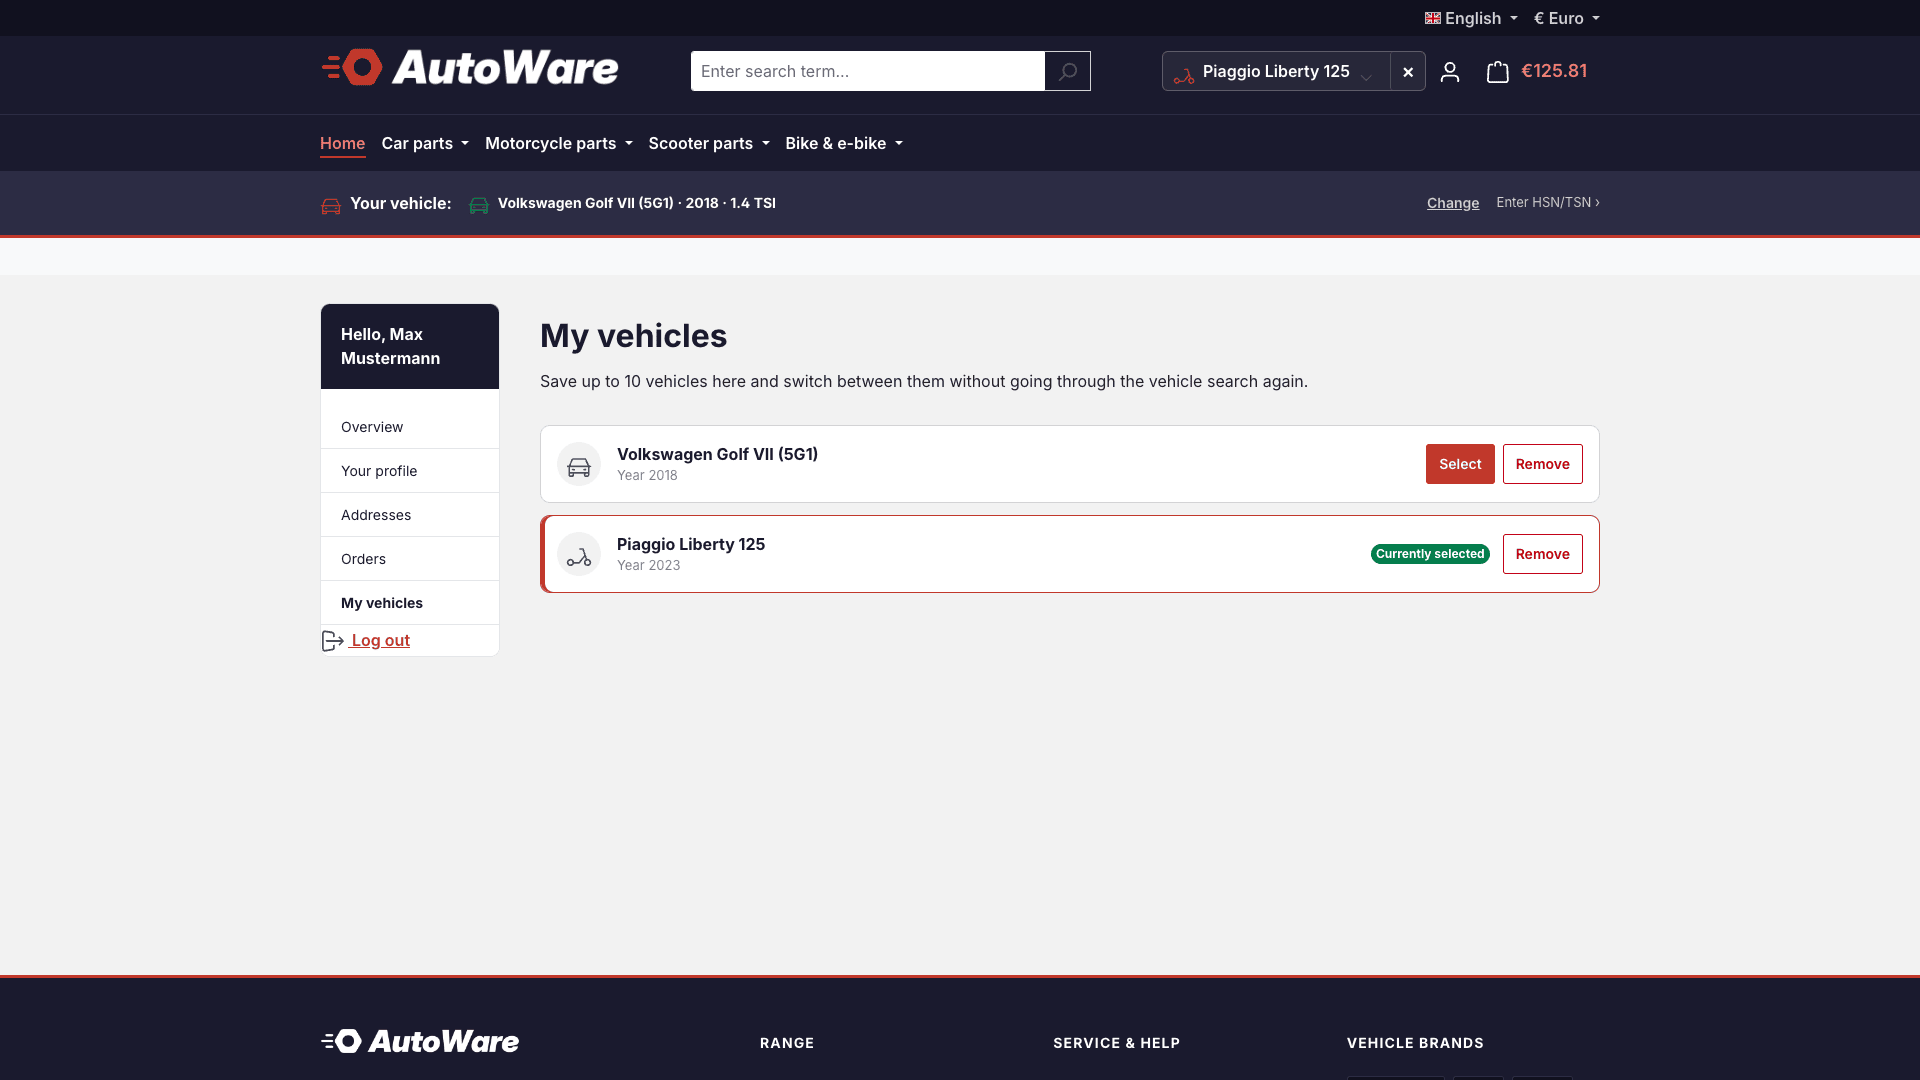Viewport: 1920px width, 1080px height.
Task: Click the Vehicle Brands footer heading
Action: [1415, 1043]
